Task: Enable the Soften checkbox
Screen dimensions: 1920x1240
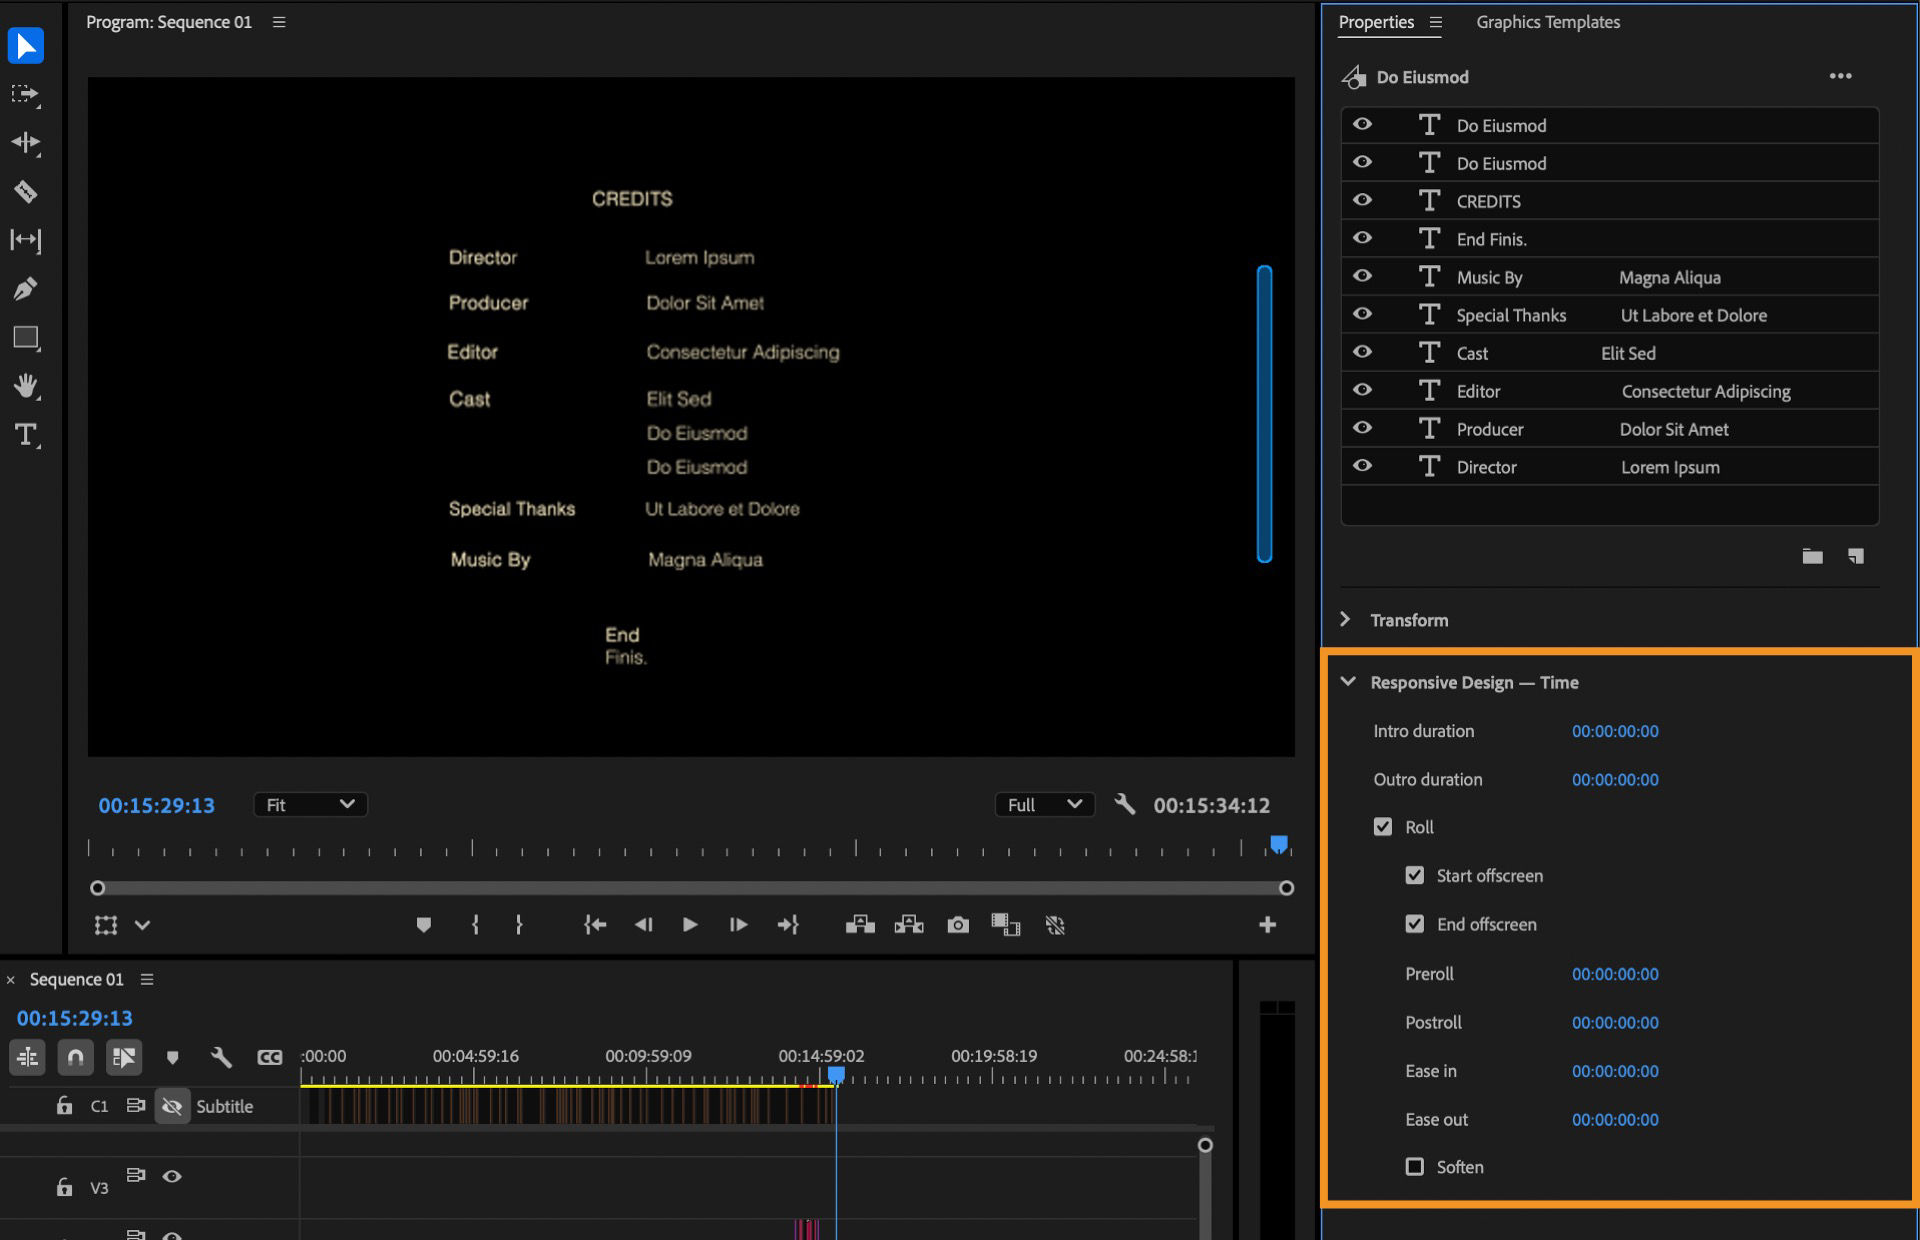Action: pyautogui.click(x=1414, y=1167)
